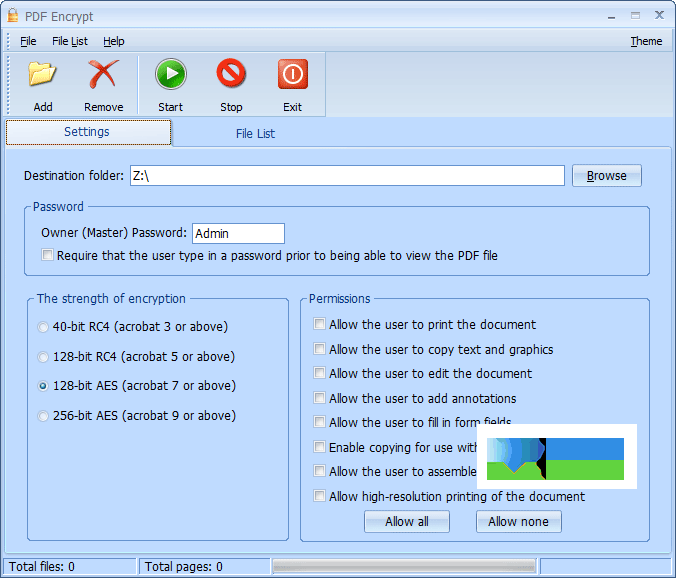The image size is (676, 578).
Task: Click the Remove red X icon
Action: 103,74
